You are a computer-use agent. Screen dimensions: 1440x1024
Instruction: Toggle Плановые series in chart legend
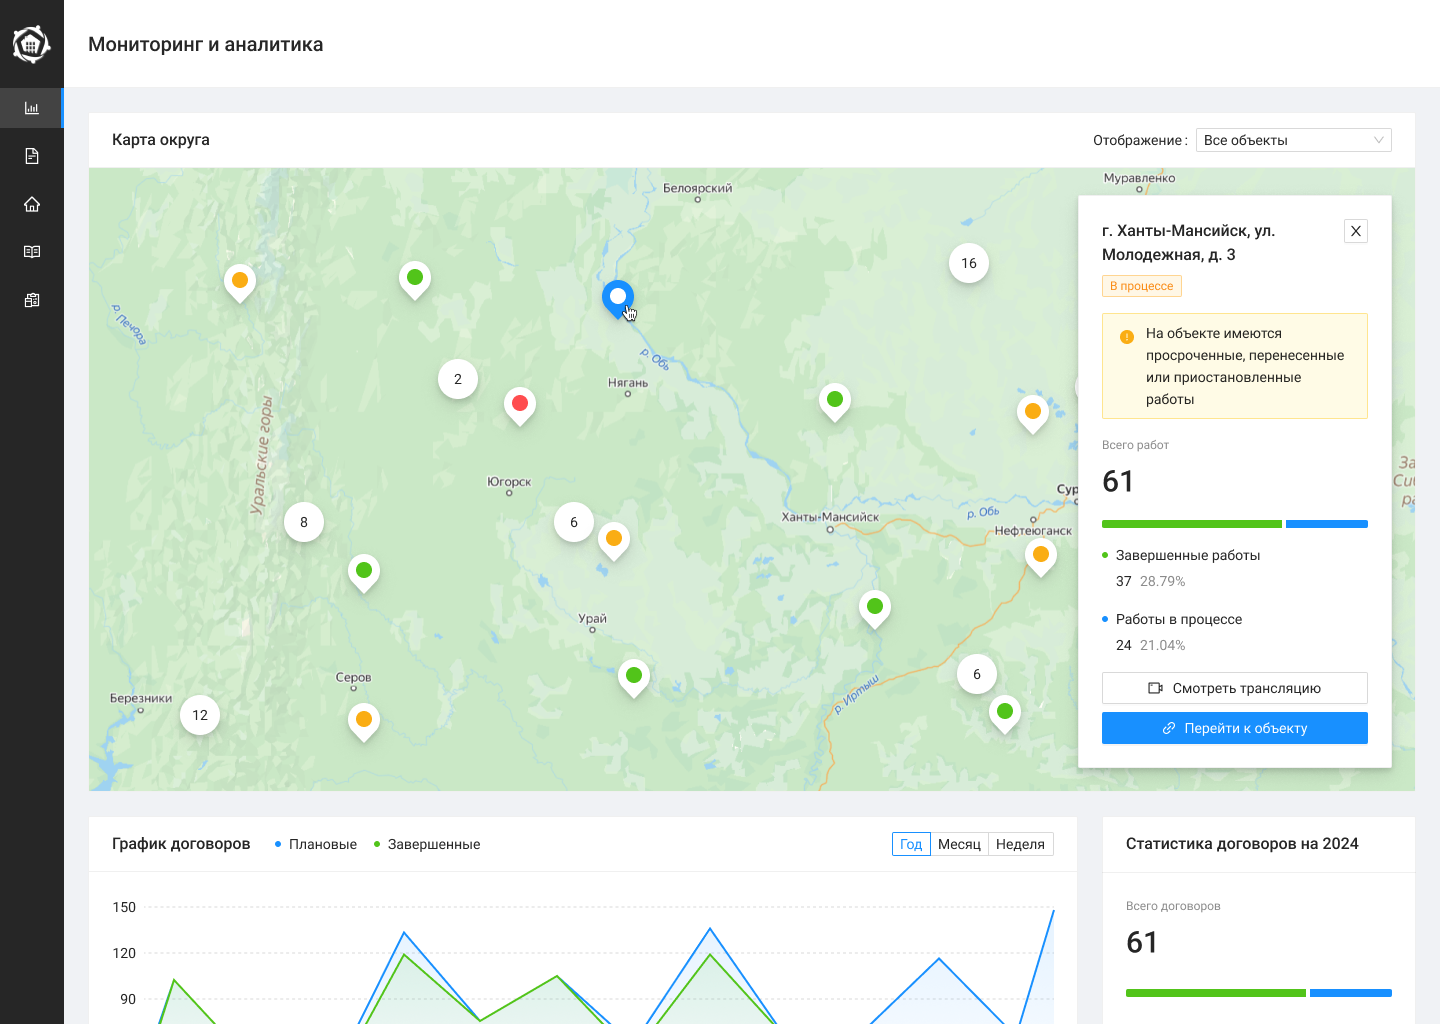[x=316, y=844]
